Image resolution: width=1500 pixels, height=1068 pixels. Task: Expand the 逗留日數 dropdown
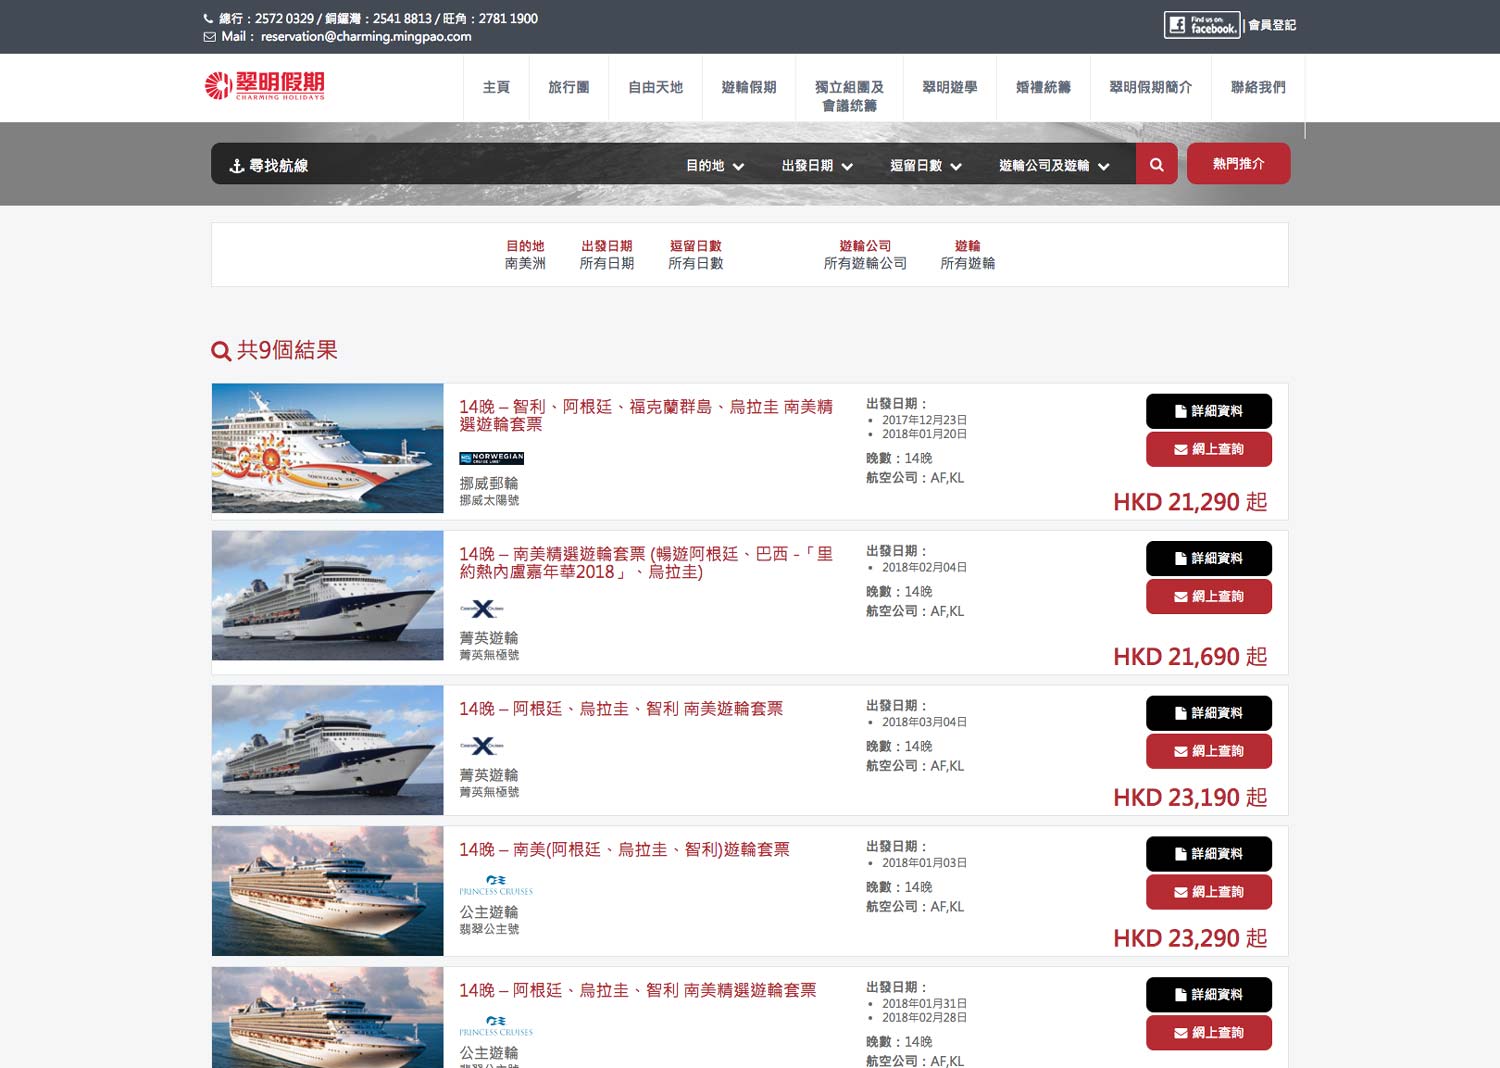click(x=926, y=166)
